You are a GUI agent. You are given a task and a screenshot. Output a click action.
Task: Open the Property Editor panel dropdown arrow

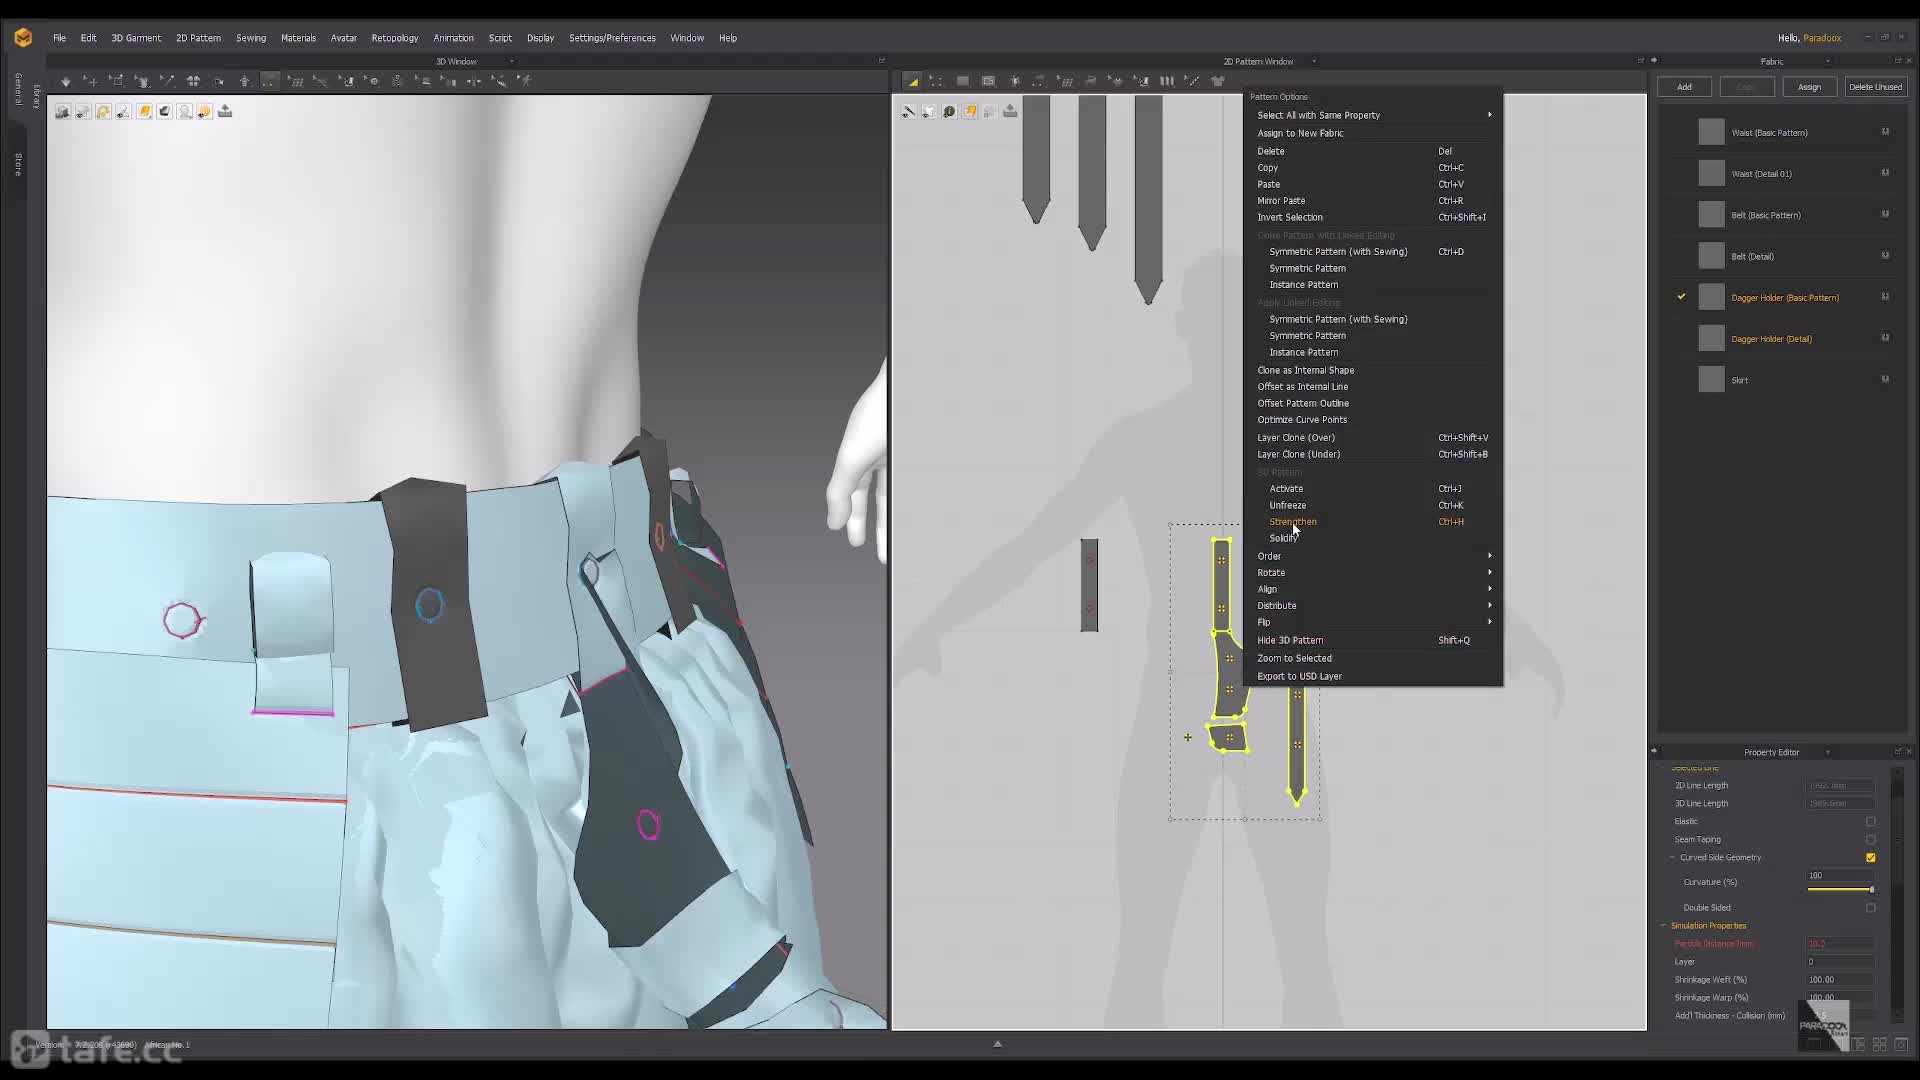[x=1828, y=753]
